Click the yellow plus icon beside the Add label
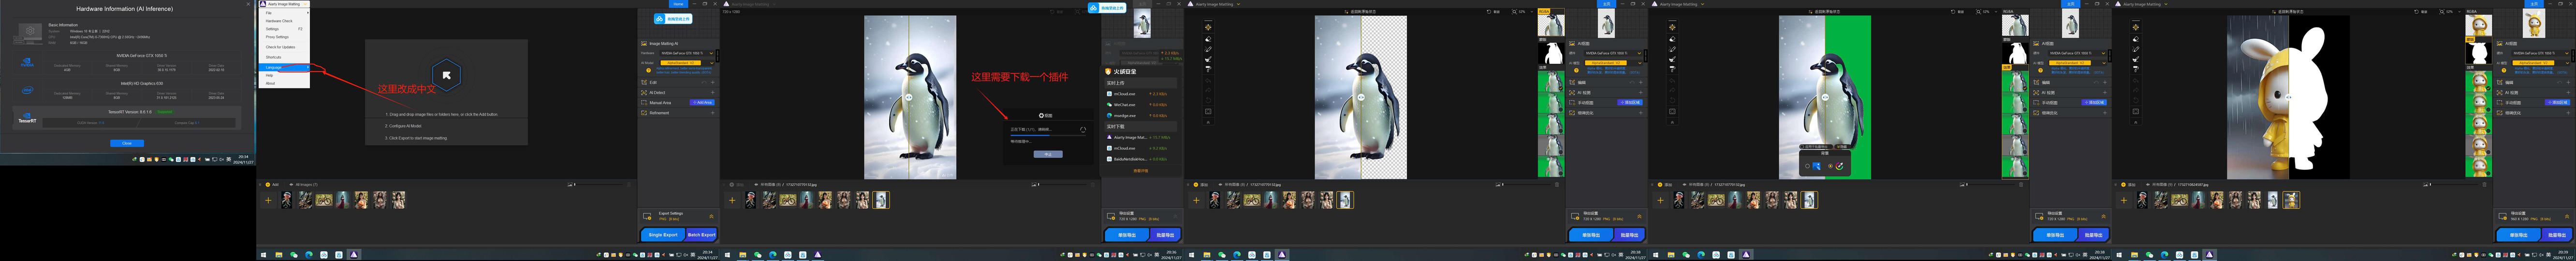 coord(267,184)
